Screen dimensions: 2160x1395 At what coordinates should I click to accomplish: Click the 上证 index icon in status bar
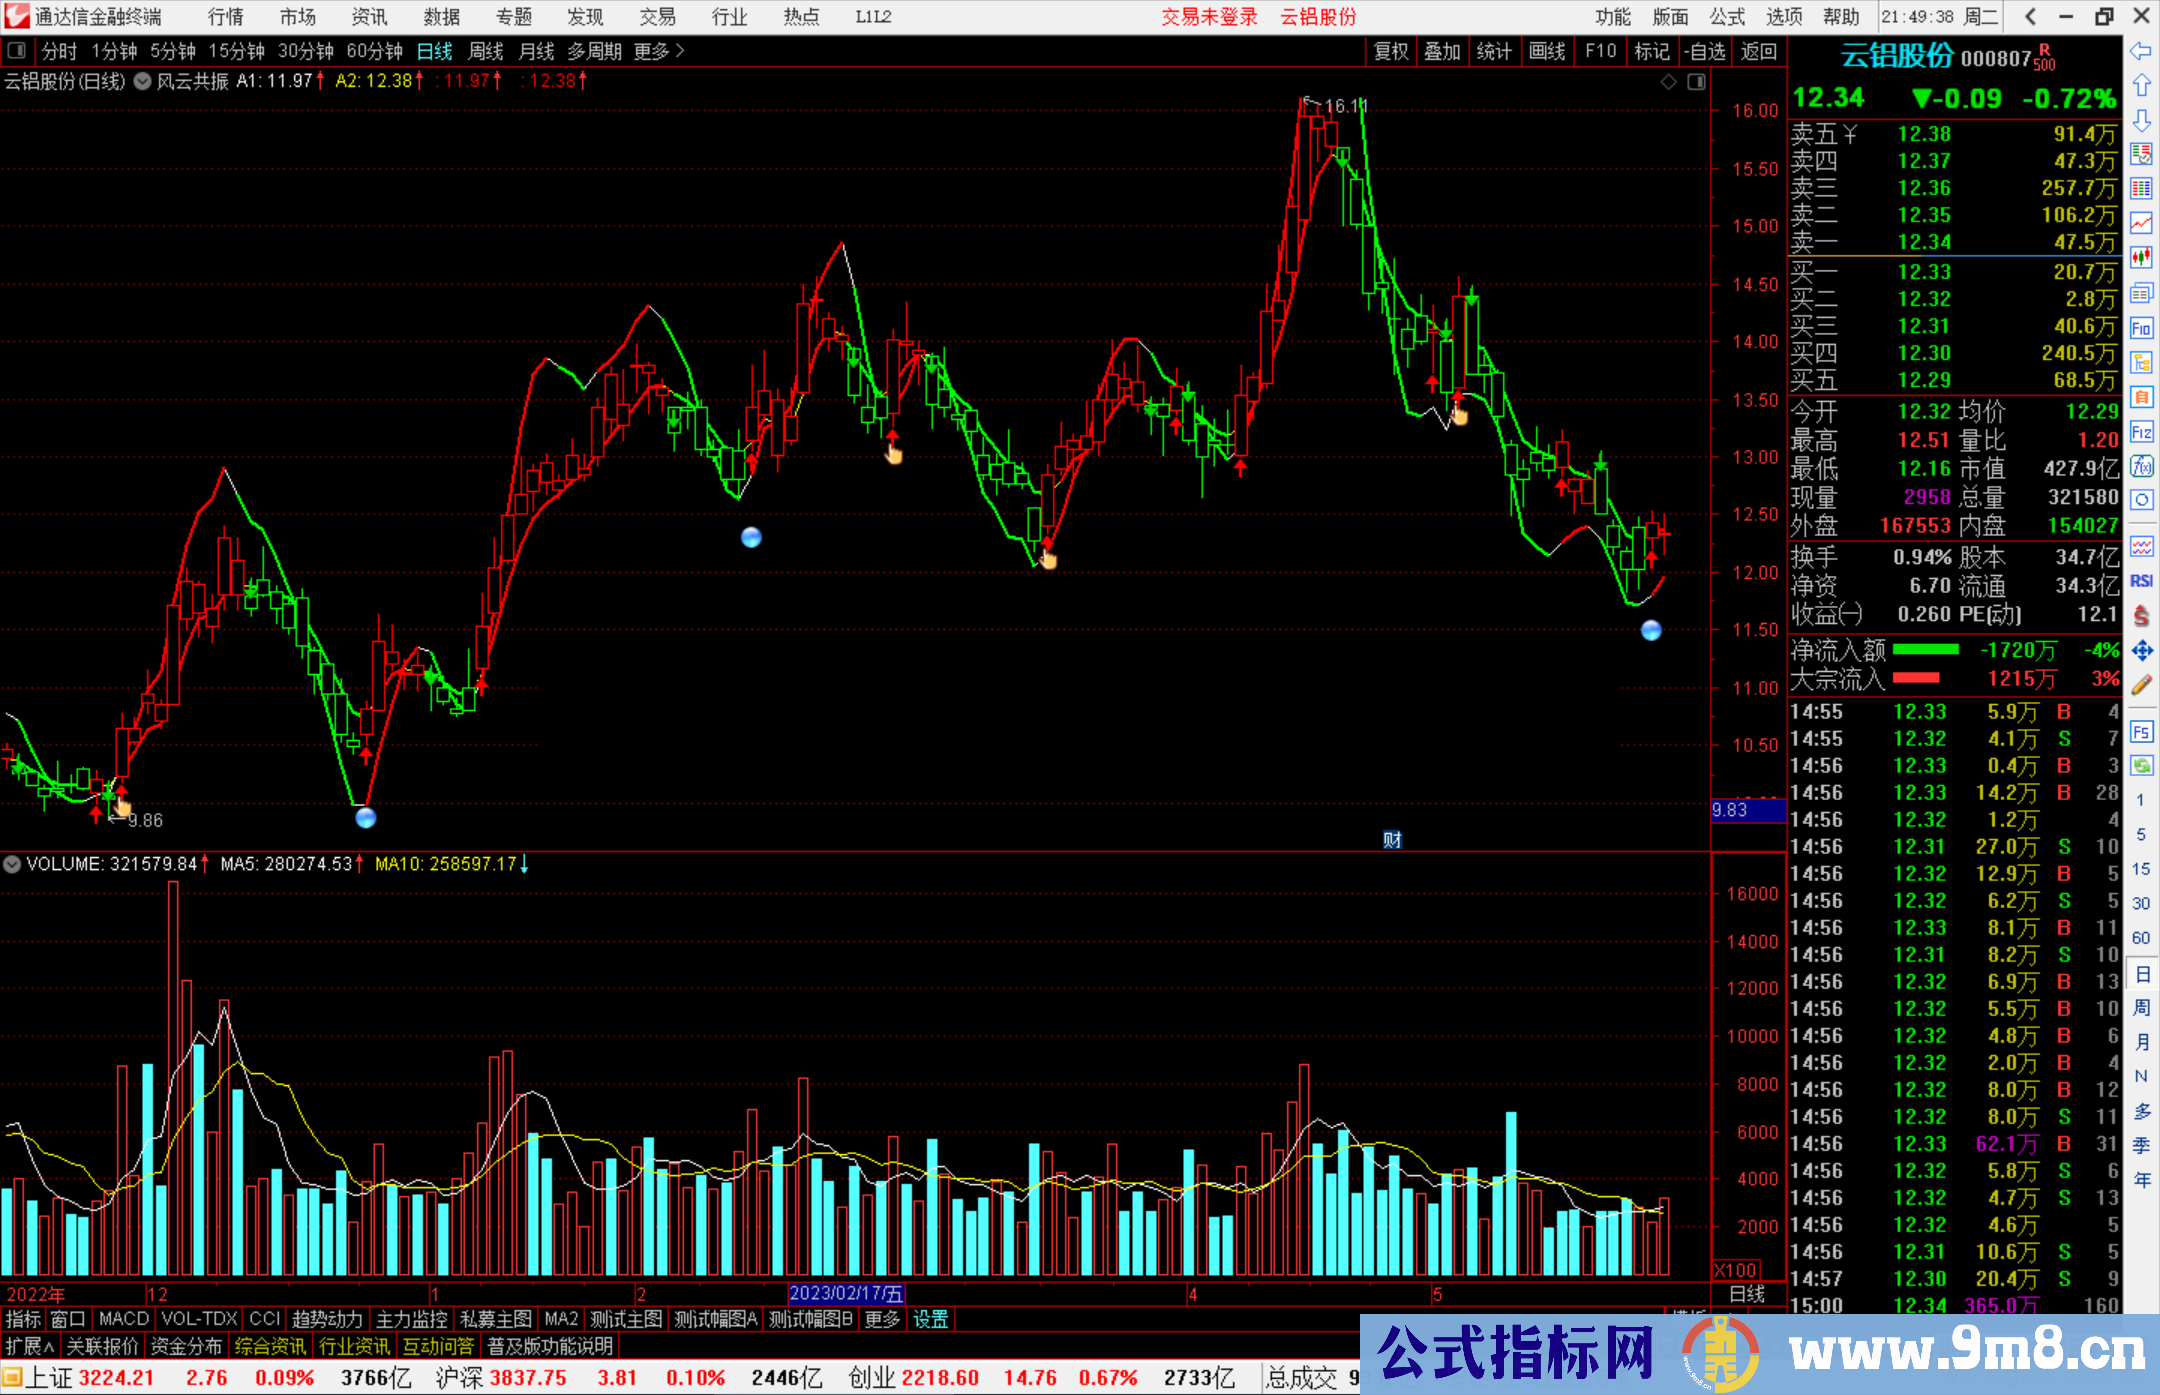(12, 1378)
